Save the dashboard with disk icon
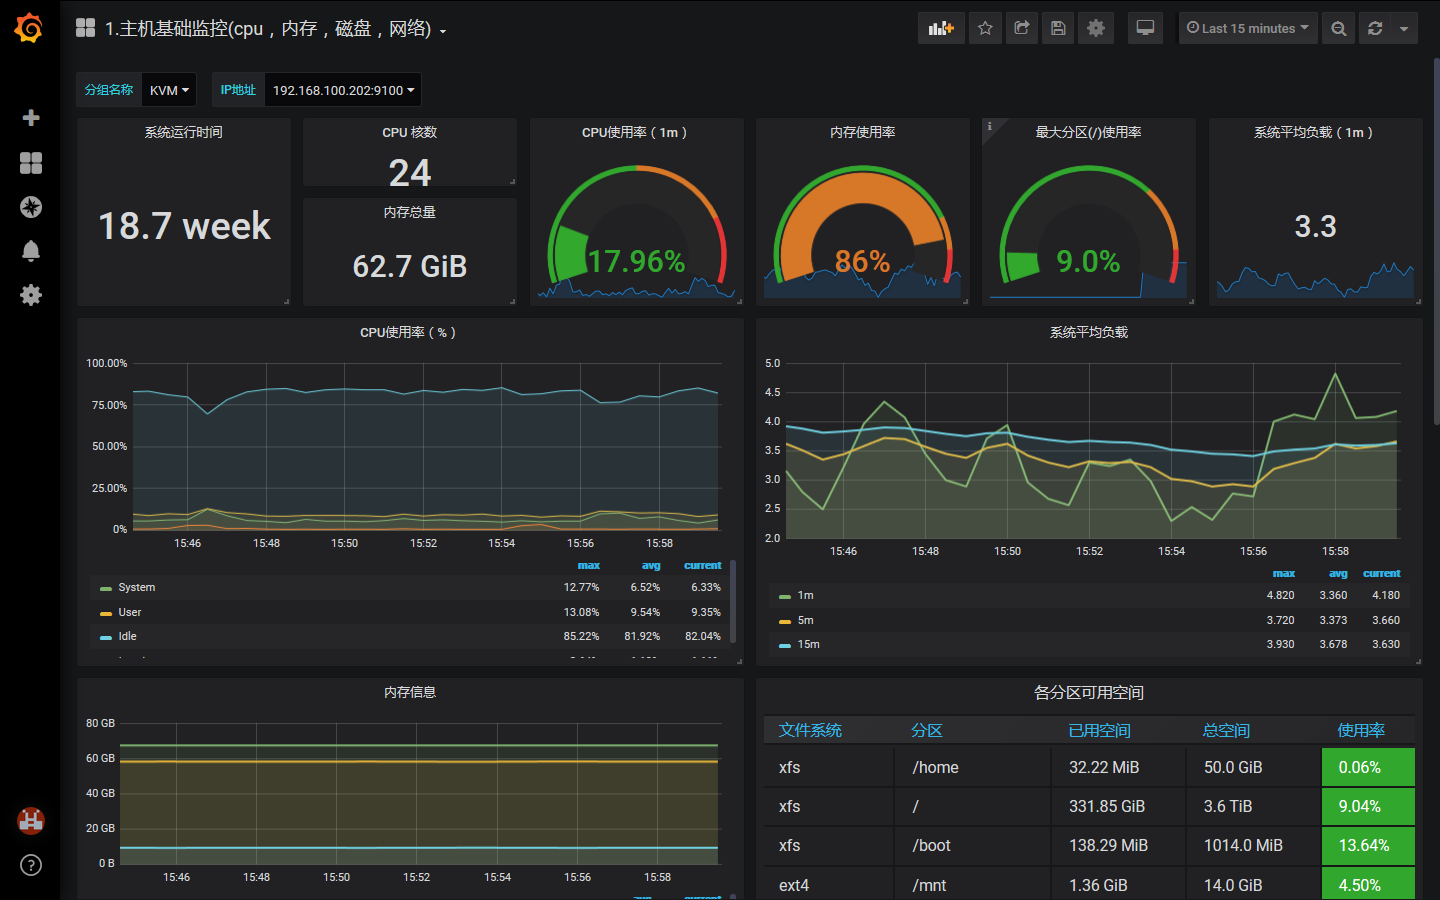 tap(1058, 28)
